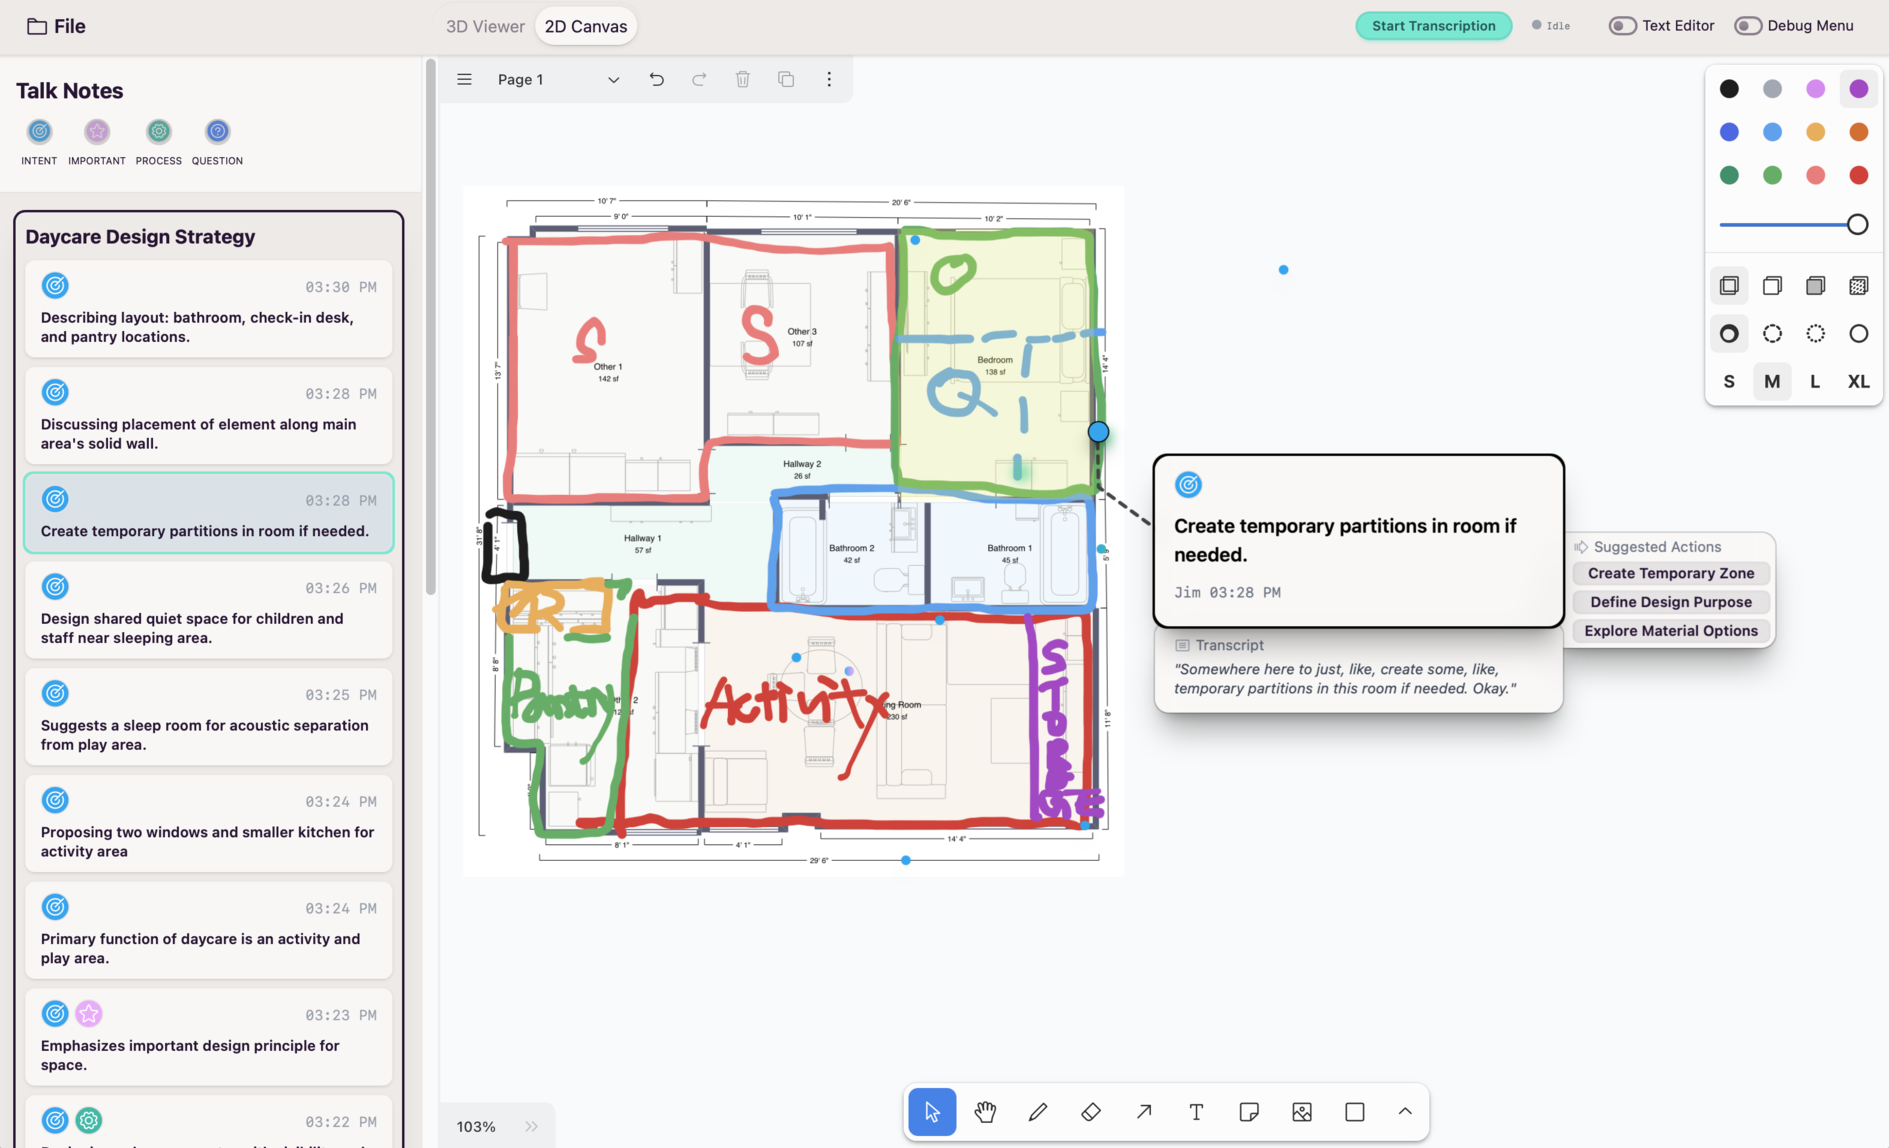Open the note about describing layout

(x=209, y=310)
